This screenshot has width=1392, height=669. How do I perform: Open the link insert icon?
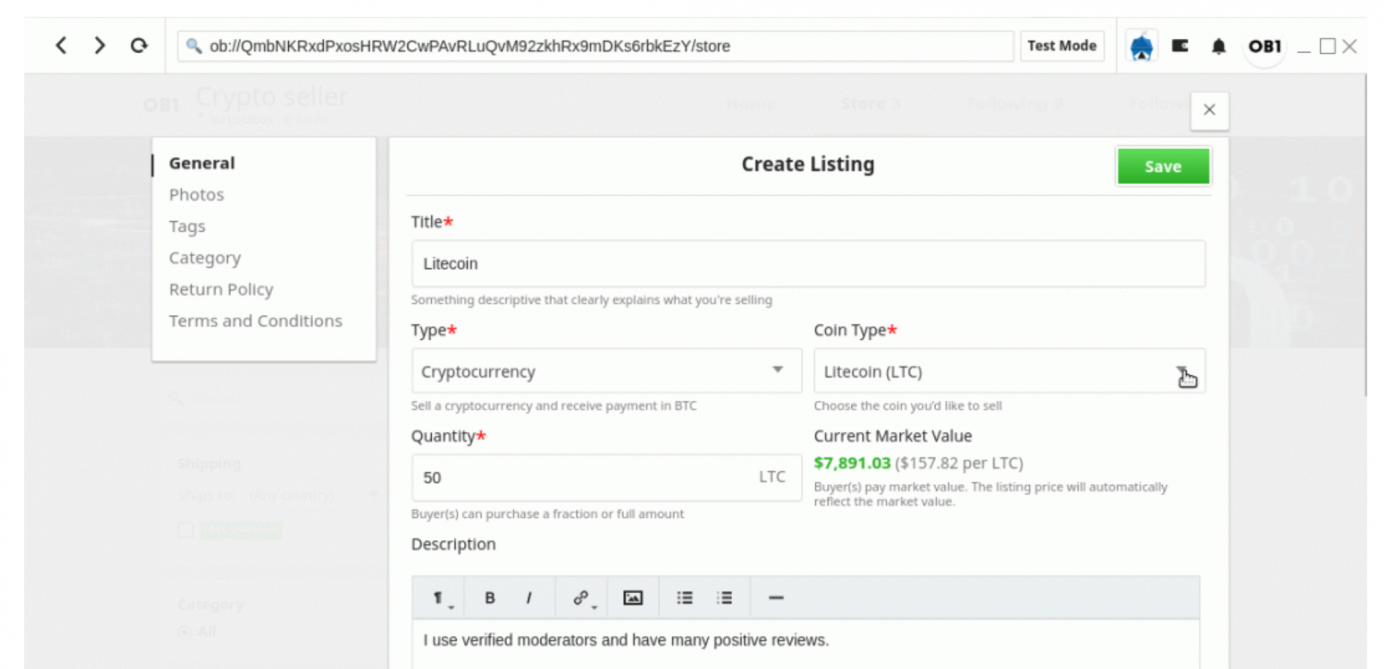point(582,598)
